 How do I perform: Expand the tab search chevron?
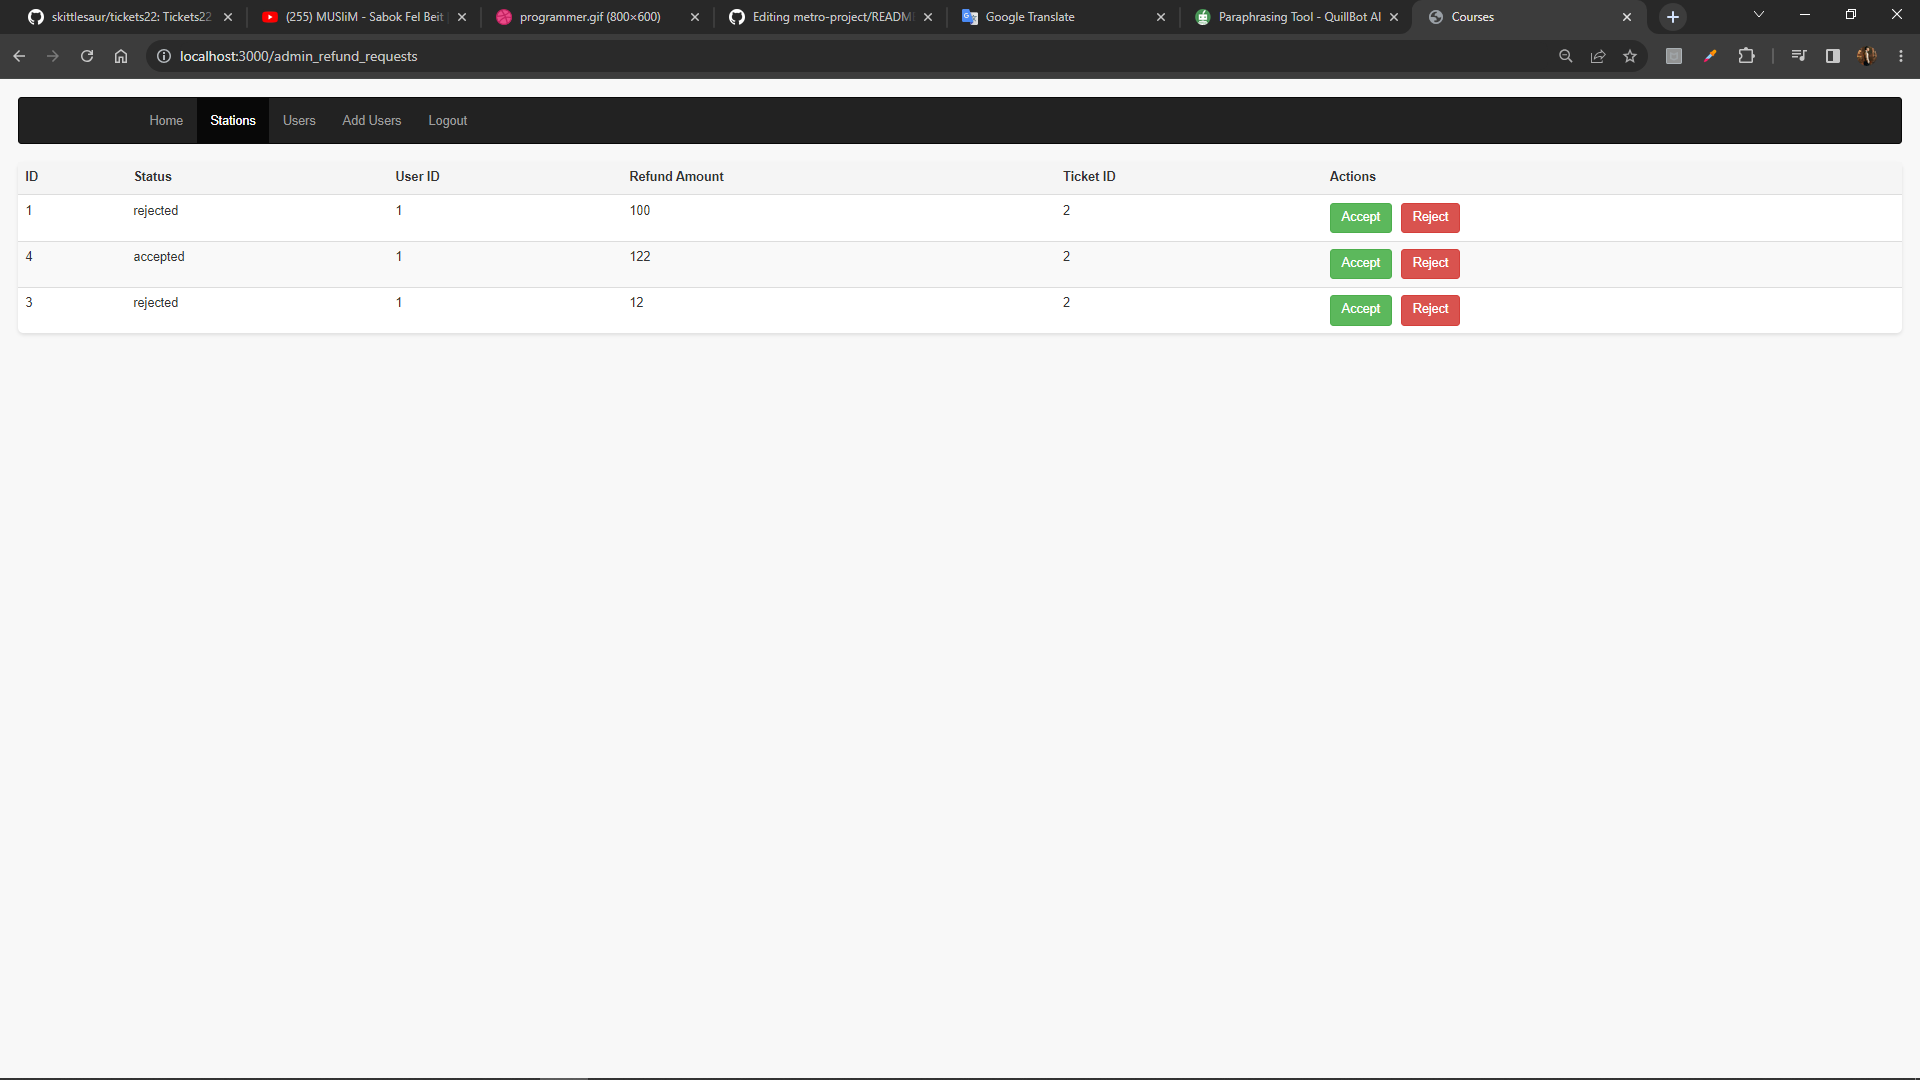pos(1758,15)
